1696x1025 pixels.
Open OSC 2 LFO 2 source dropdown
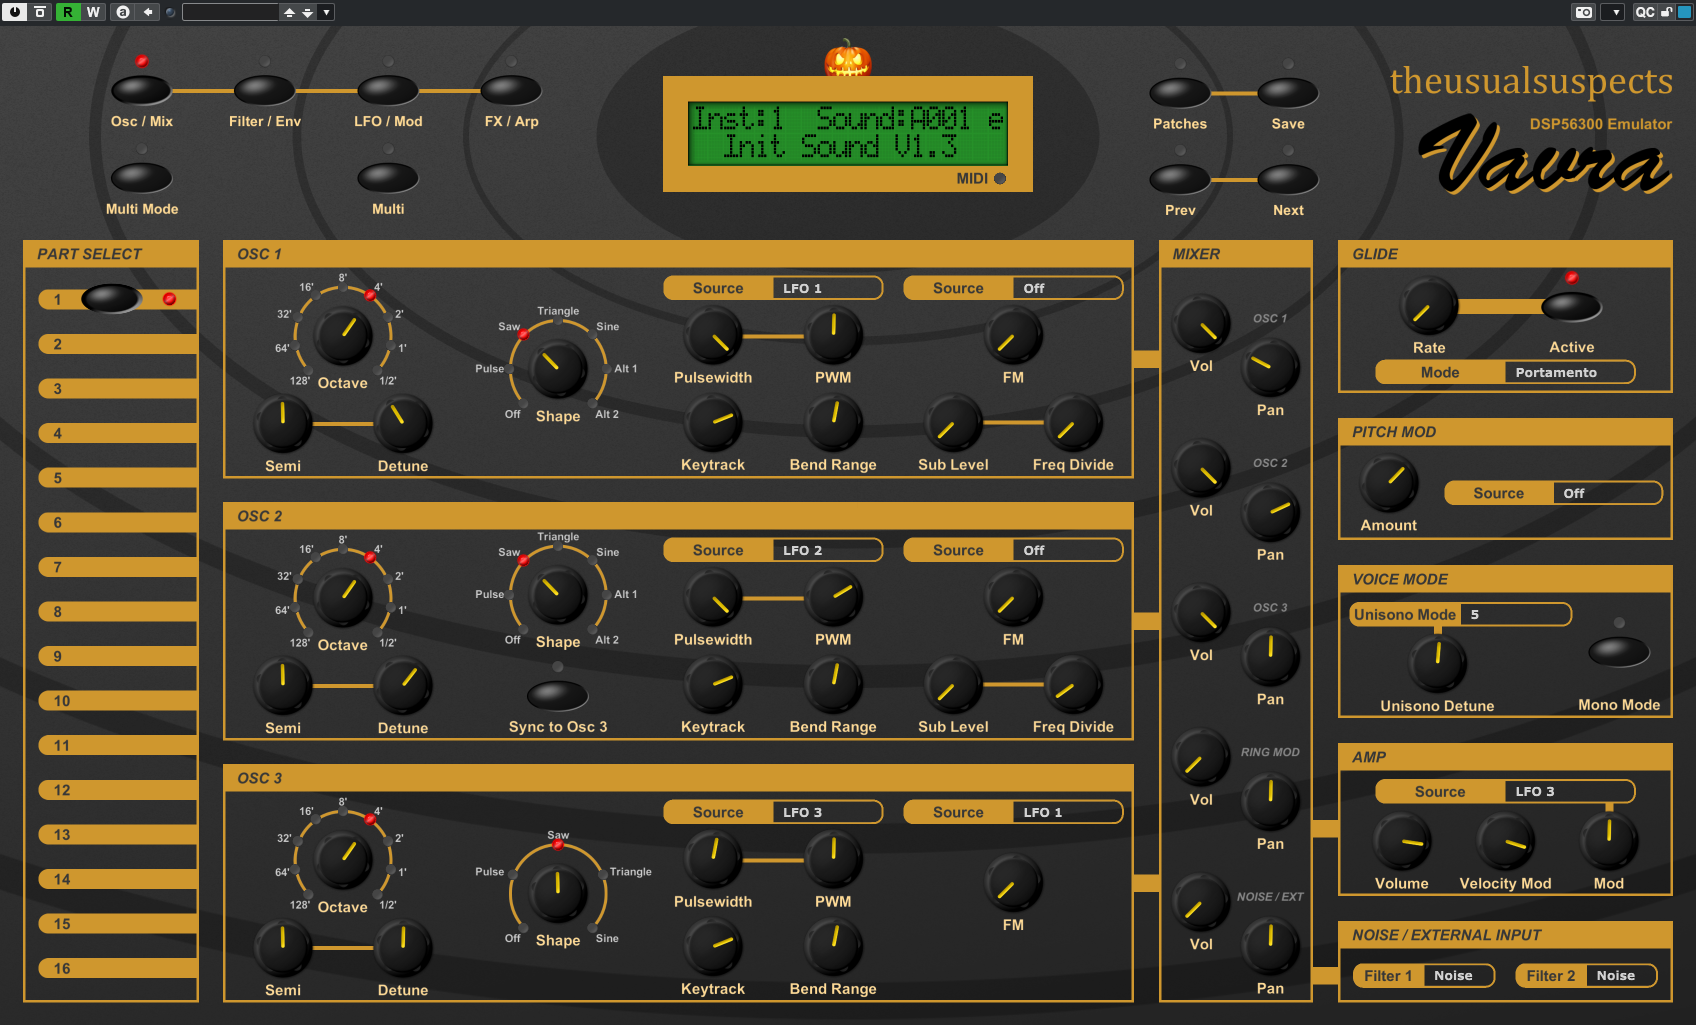coord(827,550)
